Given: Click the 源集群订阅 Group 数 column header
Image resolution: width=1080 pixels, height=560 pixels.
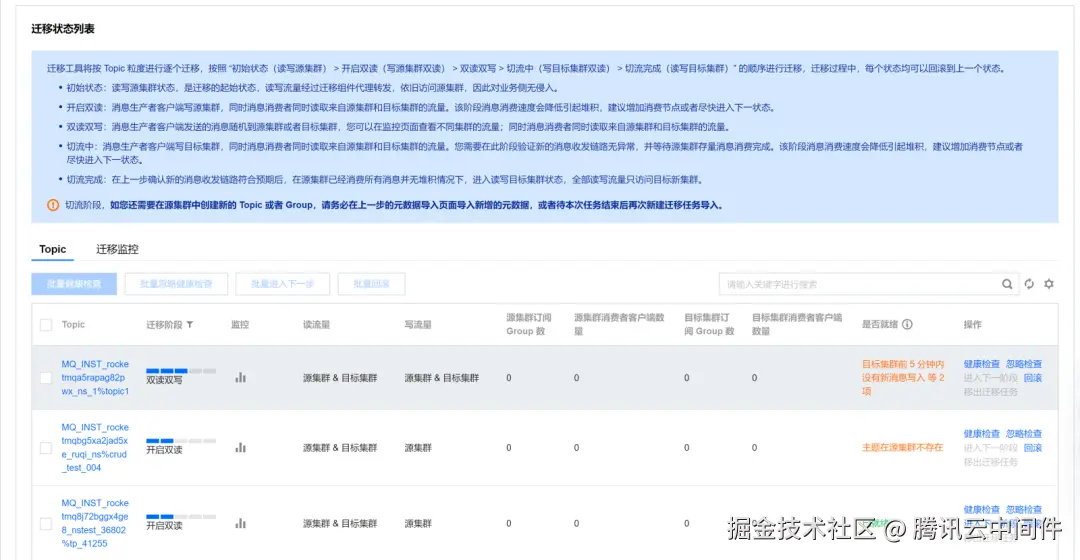Looking at the screenshot, I should point(529,324).
